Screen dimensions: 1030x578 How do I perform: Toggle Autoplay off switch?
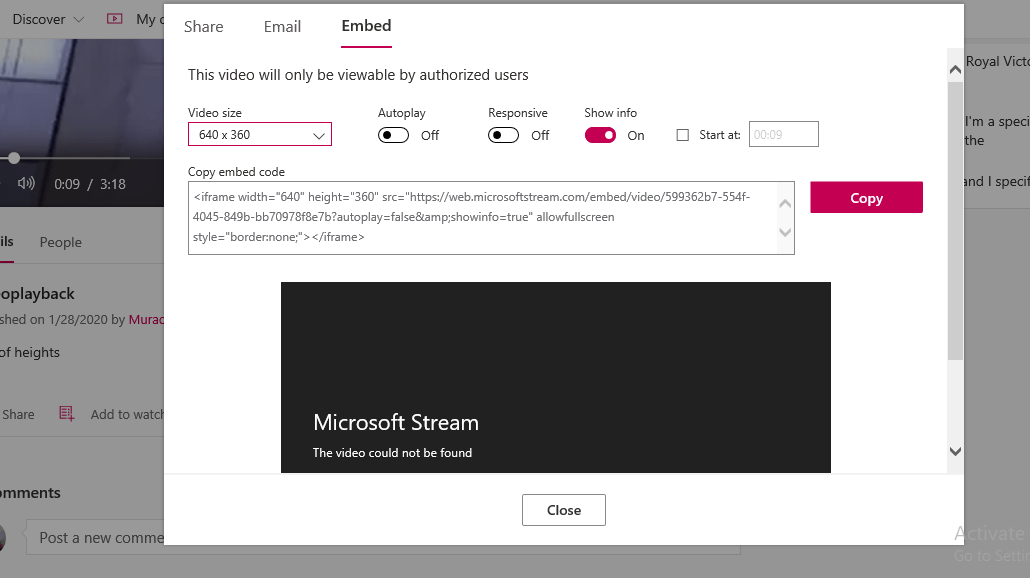393,134
